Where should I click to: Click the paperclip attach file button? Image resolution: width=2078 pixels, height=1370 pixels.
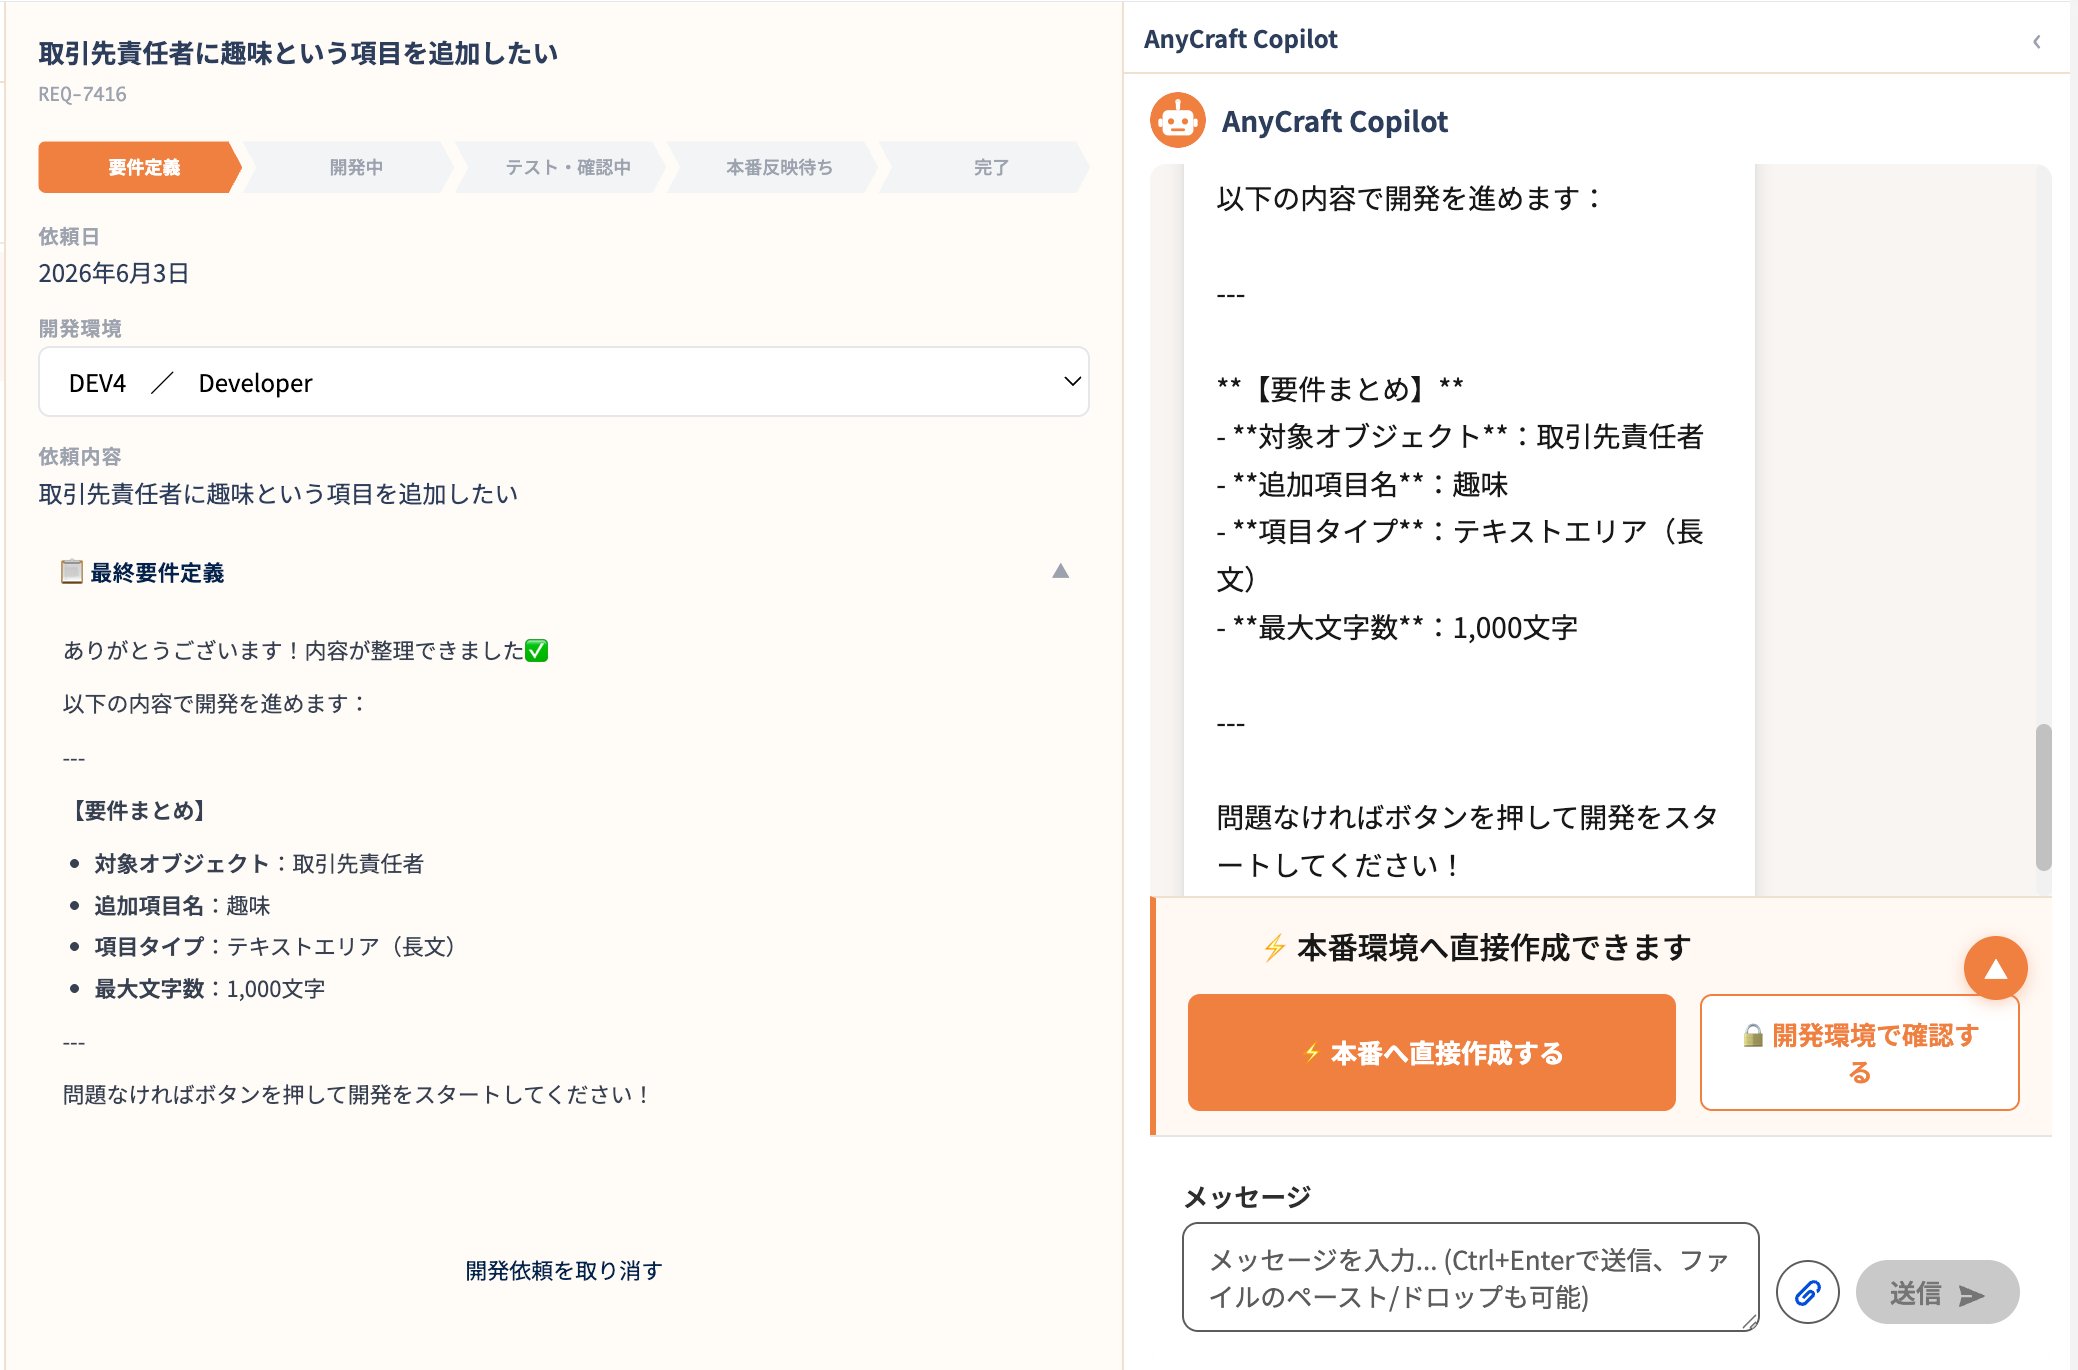tap(1807, 1292)
